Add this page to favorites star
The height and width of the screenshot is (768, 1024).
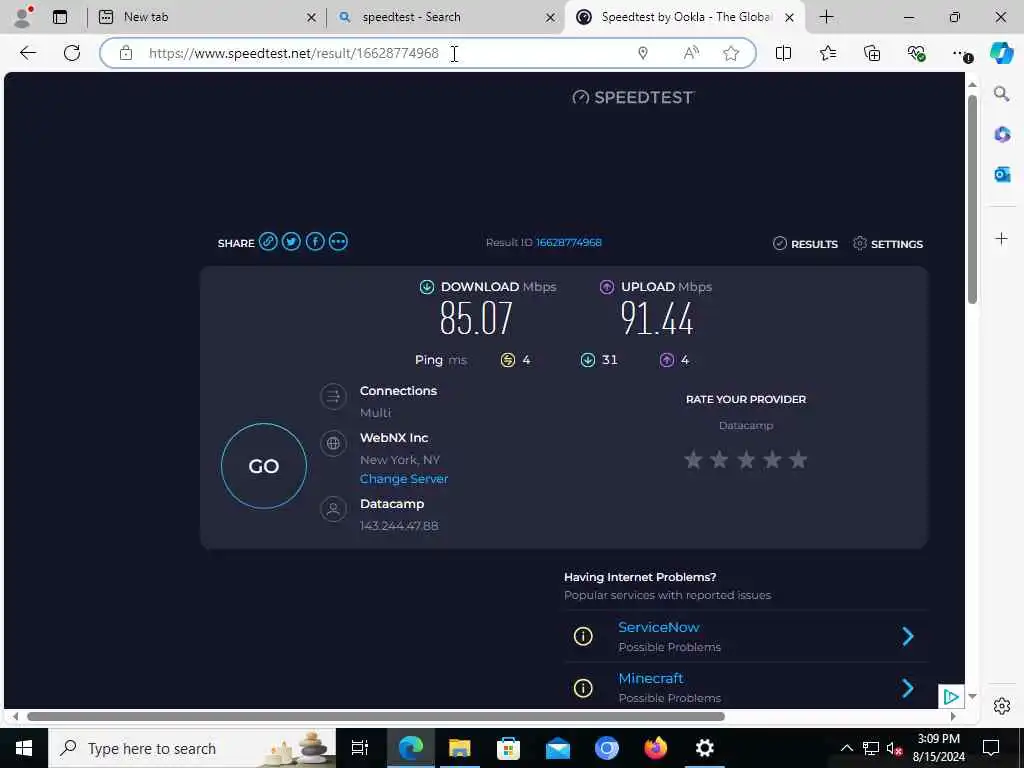coord(731,54)
